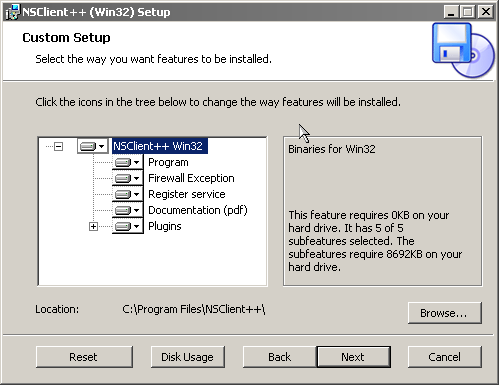Click the installer icon in the title bar
The image size is (499, 385).
12,12
